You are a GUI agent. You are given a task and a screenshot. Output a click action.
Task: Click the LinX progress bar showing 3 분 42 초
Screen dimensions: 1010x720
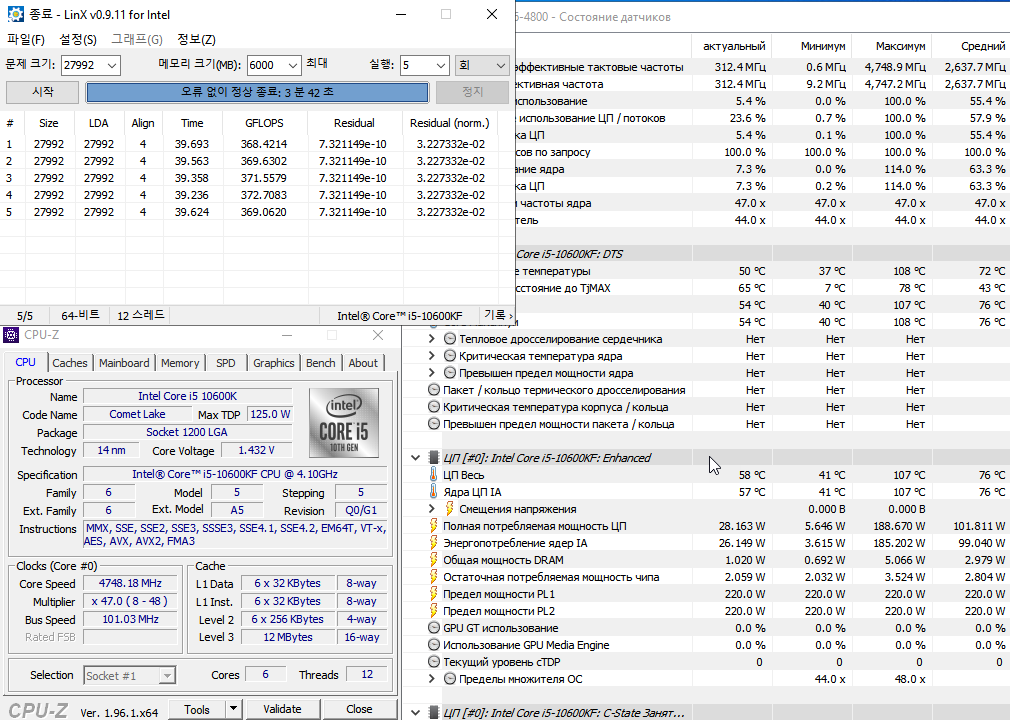(257, 92)
